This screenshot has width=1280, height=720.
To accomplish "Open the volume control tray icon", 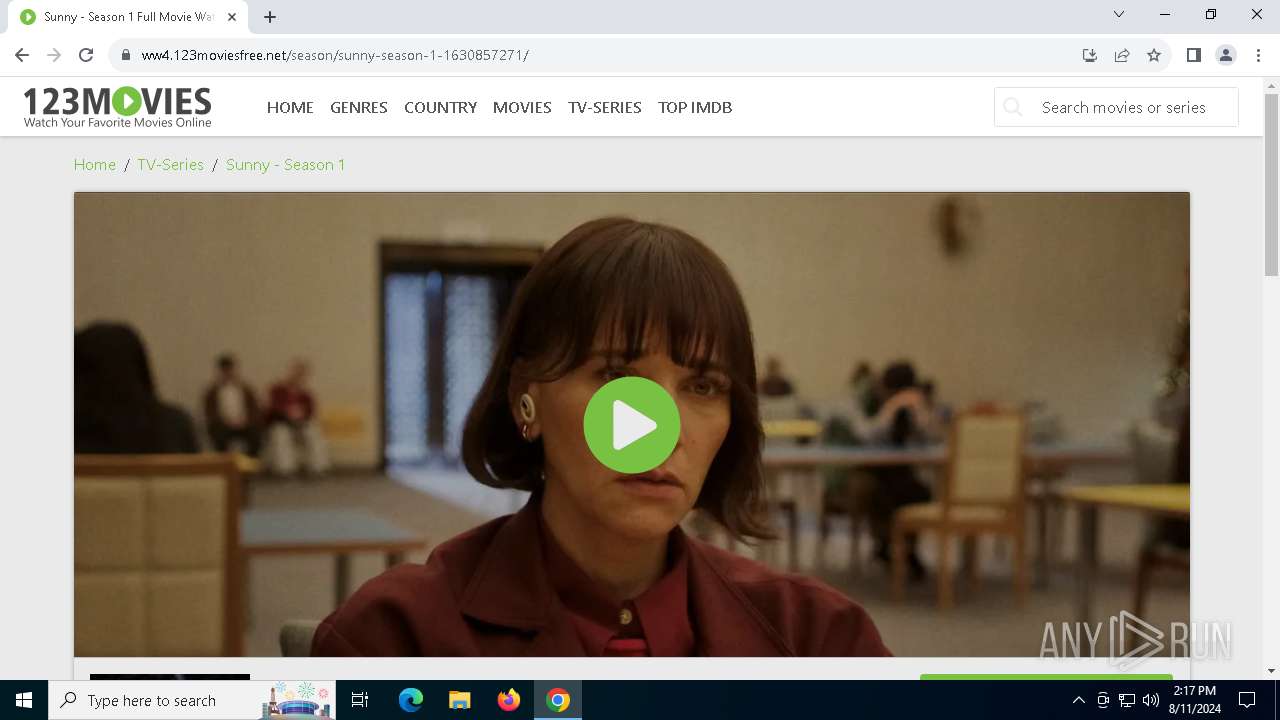I will pos(1151,700).
